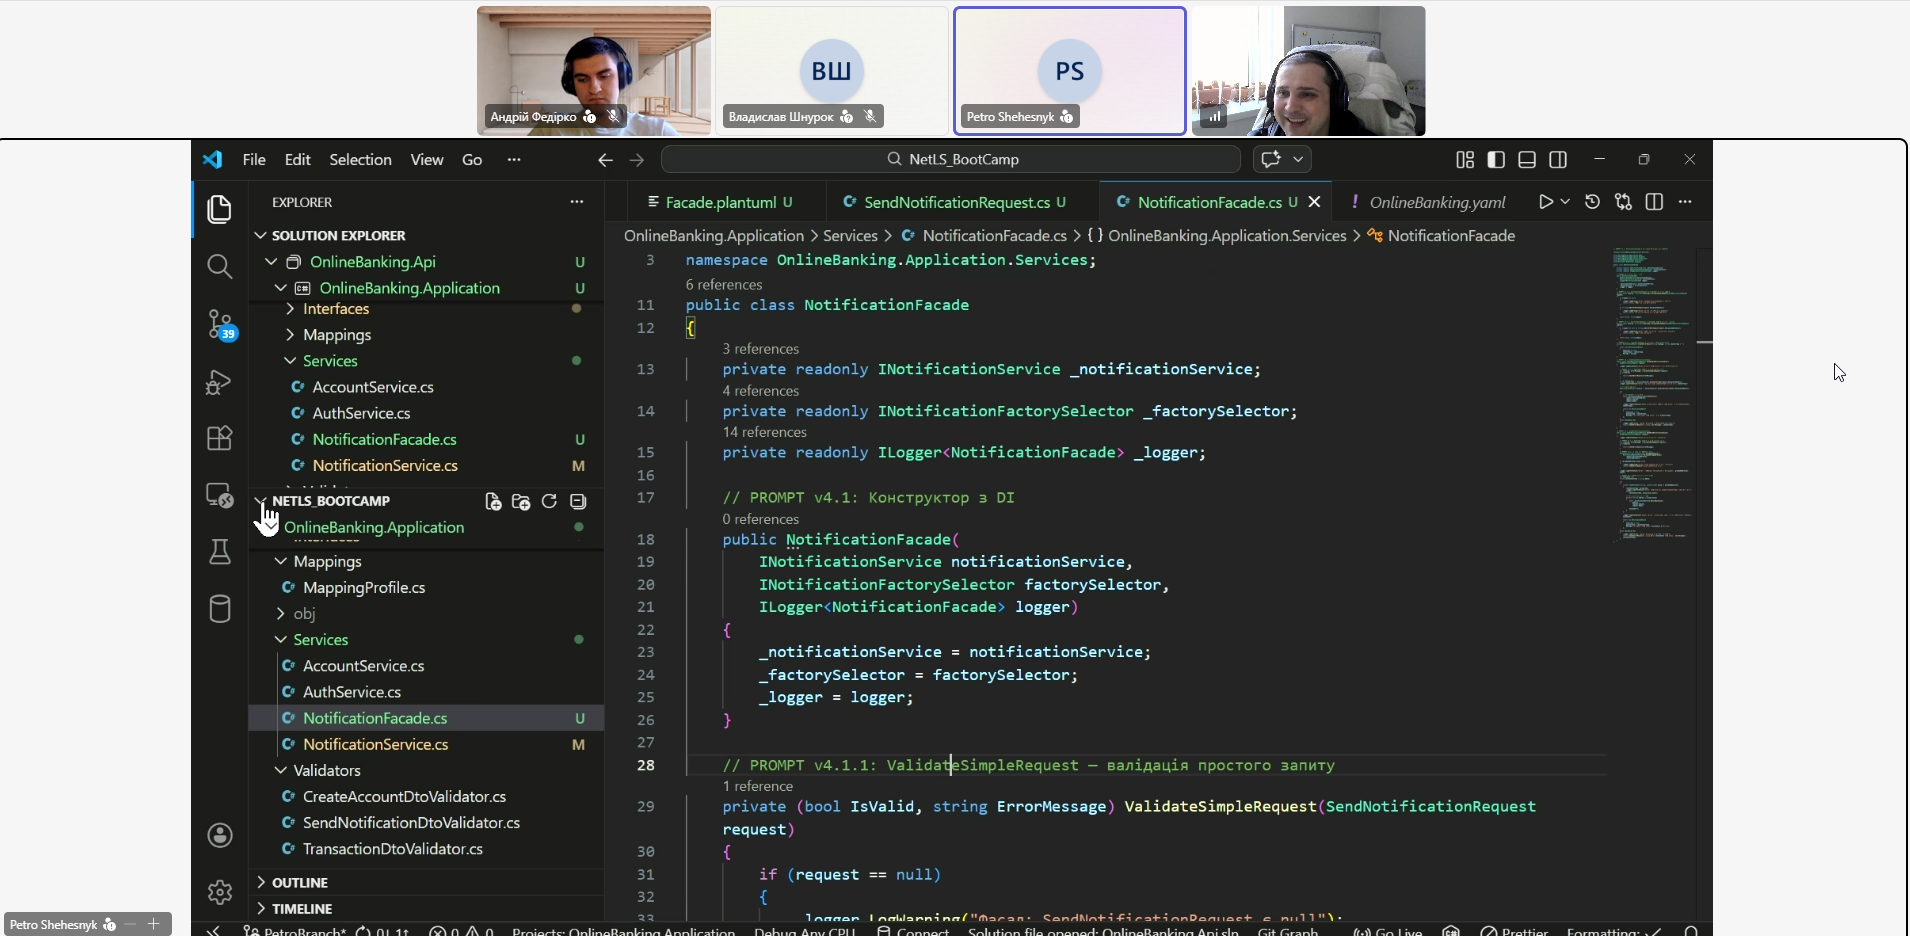Open the Selection menu

click(x=360, y=160)
